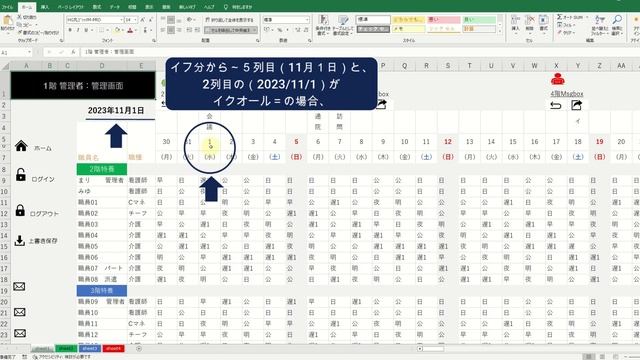Viewport: 640px width, 360px height.
Task: Open the font size combo box
Action: pos(131,20)
